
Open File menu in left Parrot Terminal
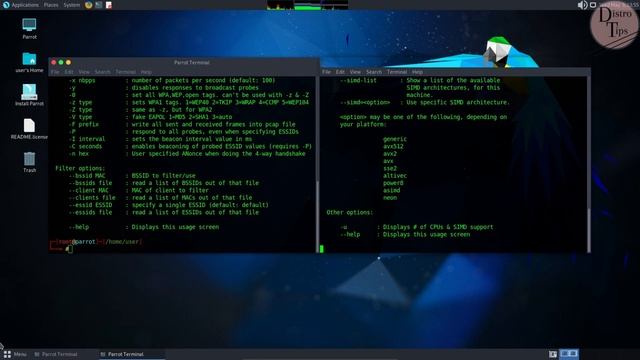coord(55,72)
